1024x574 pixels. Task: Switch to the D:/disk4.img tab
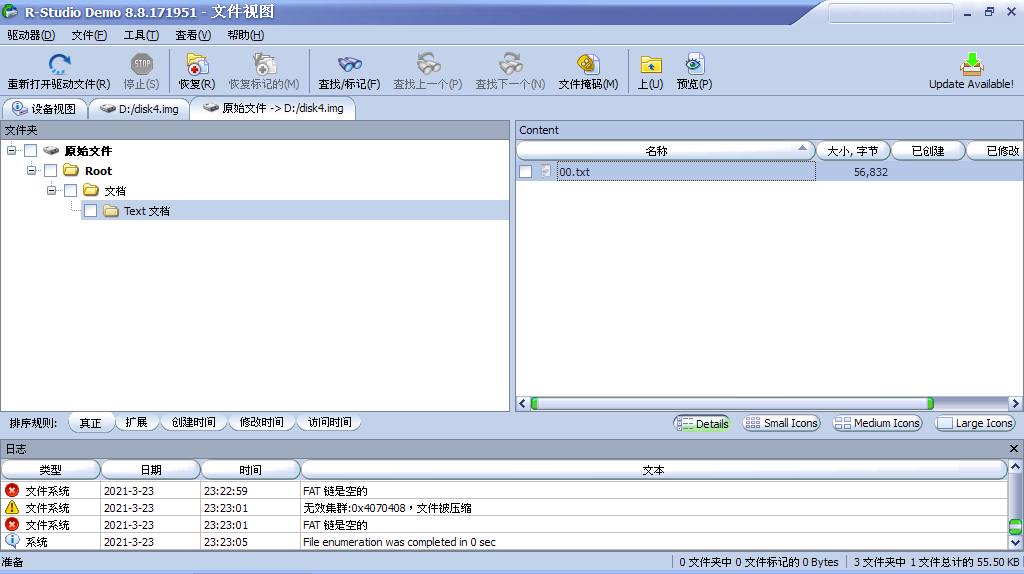point(139,108)
